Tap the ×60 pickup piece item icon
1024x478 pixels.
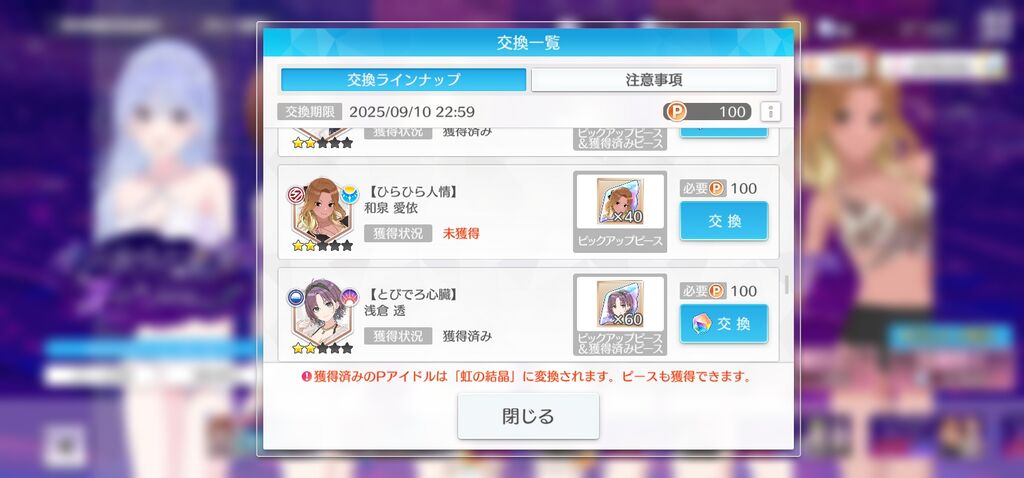pos(620,303)
